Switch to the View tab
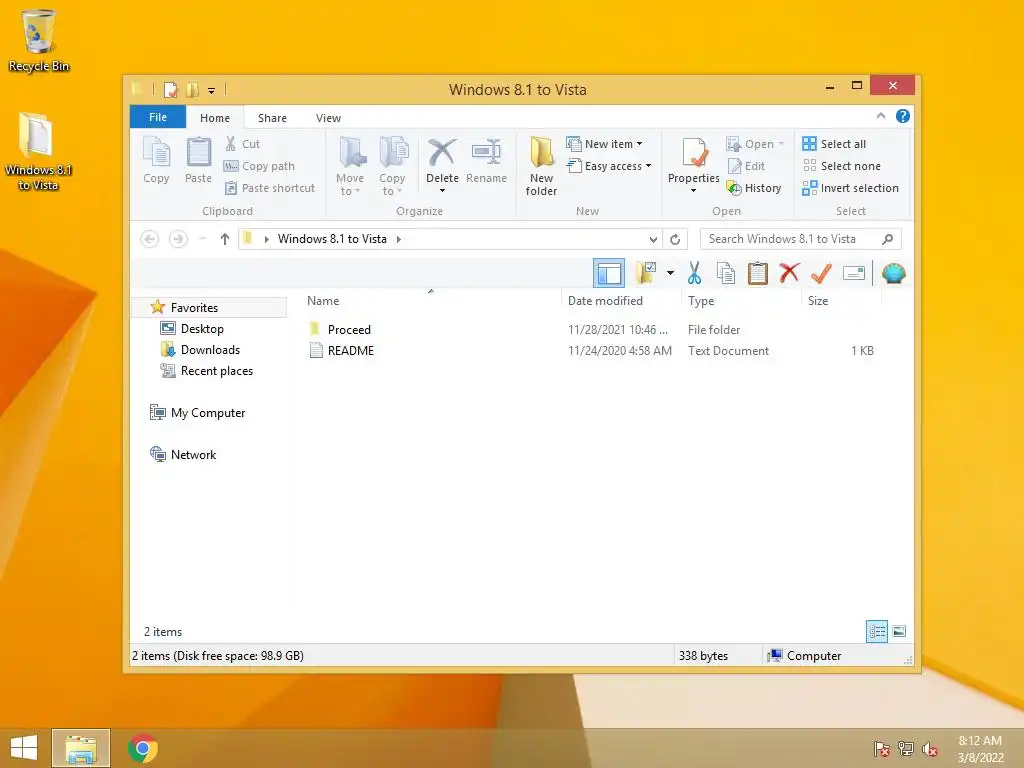 coord(328,118)
